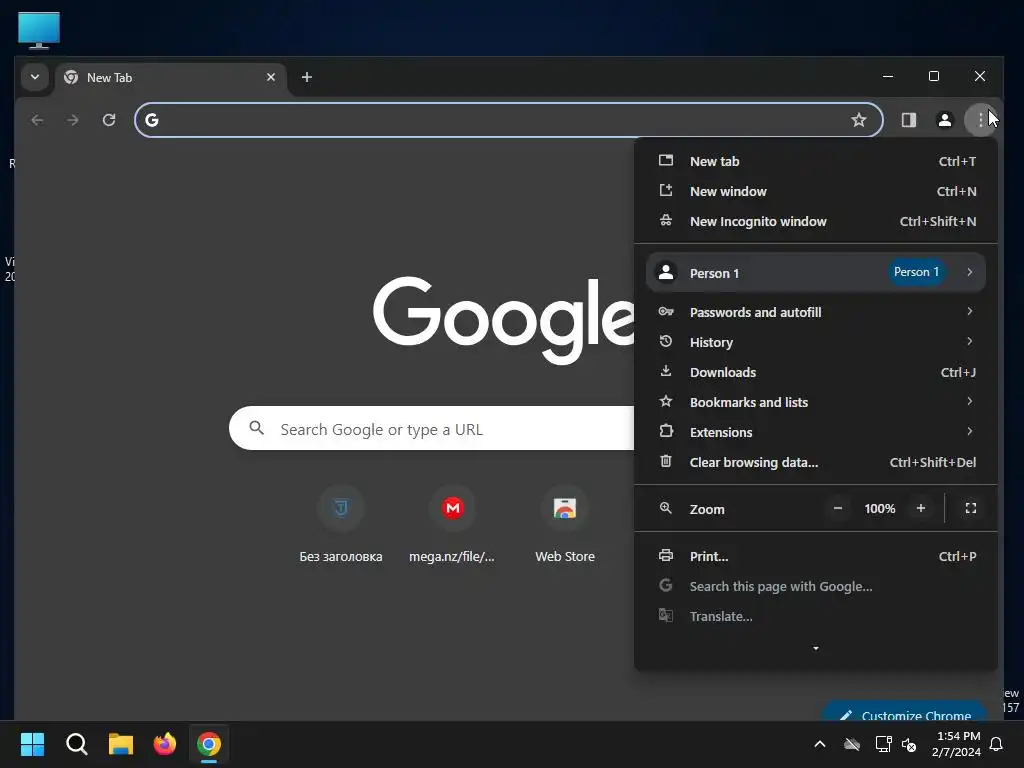This screenshot has height=768, width=1024.
Task: Click the Chrome taskbar icon
Action: tap(209, 744)
